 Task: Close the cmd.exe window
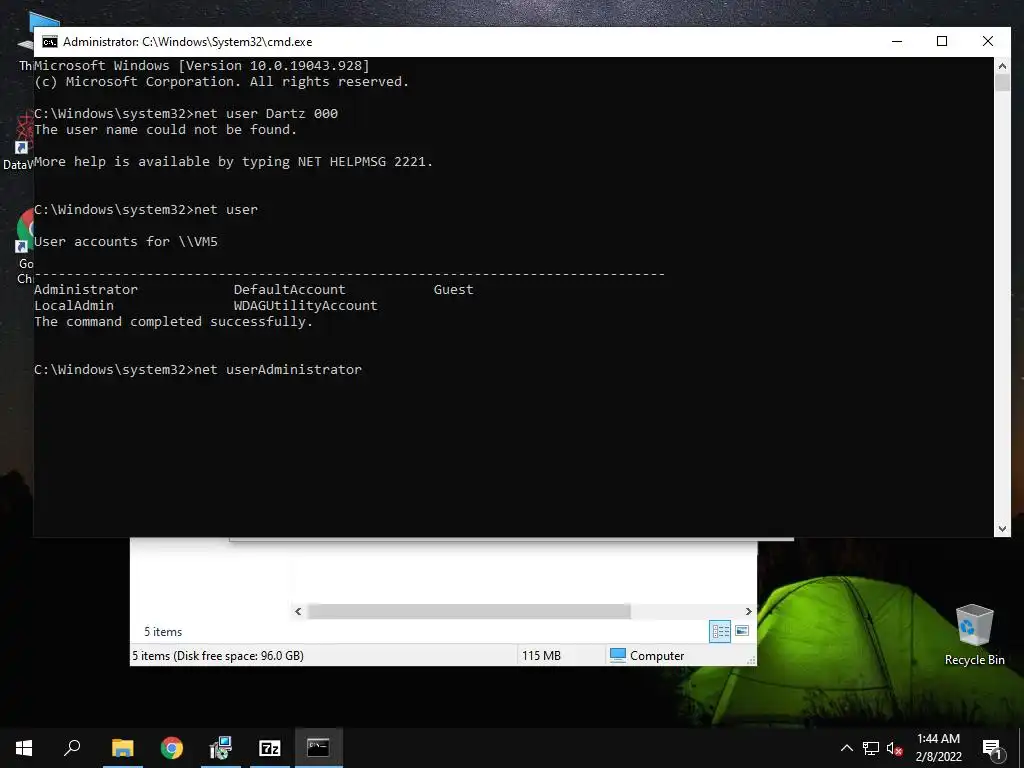tap(987, 42)
